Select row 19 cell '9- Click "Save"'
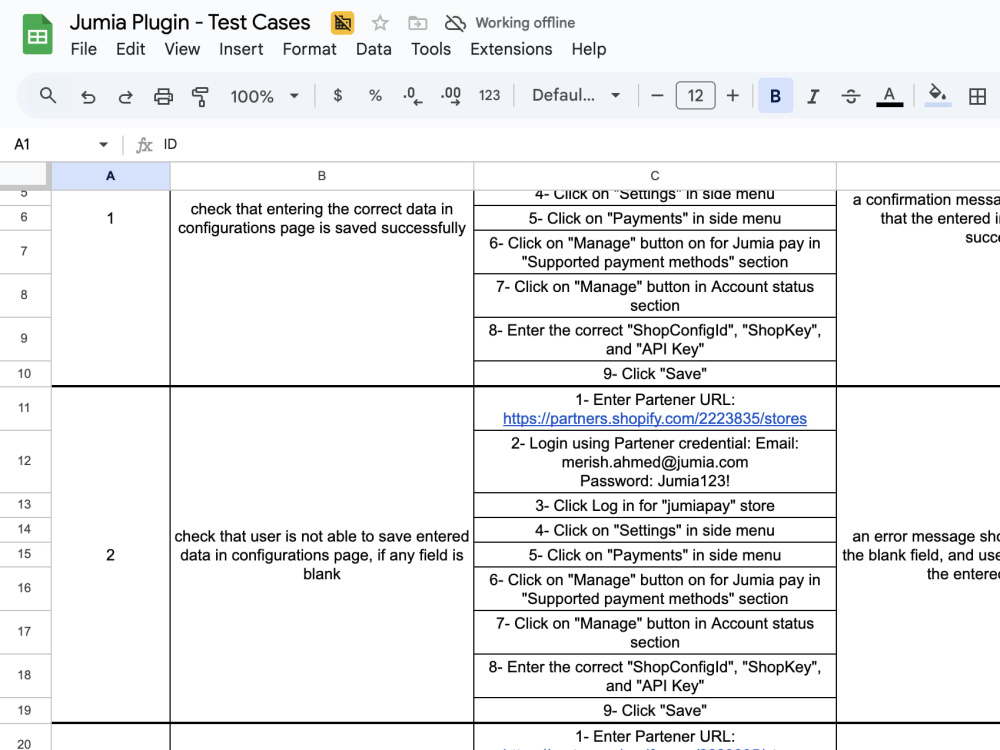1000x750 pixels. click(x=654, y=710)
